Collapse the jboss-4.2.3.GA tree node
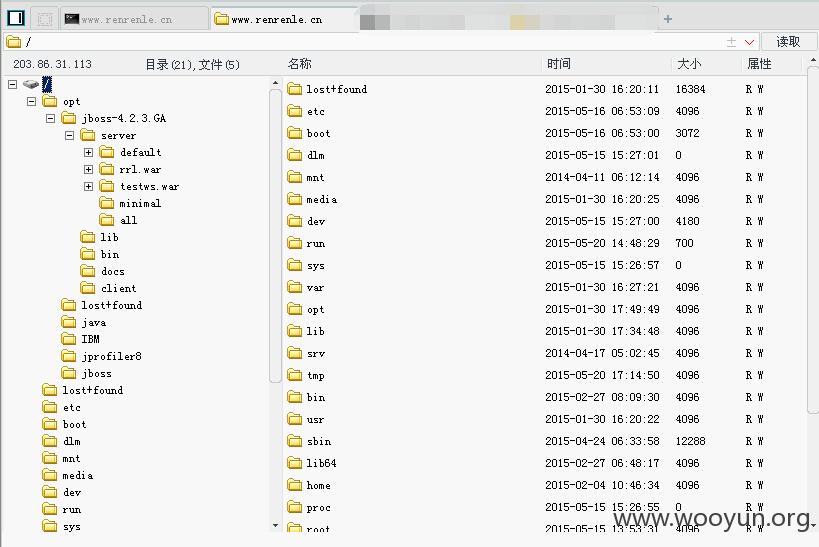Screen dimensions: 819x547 50,119
